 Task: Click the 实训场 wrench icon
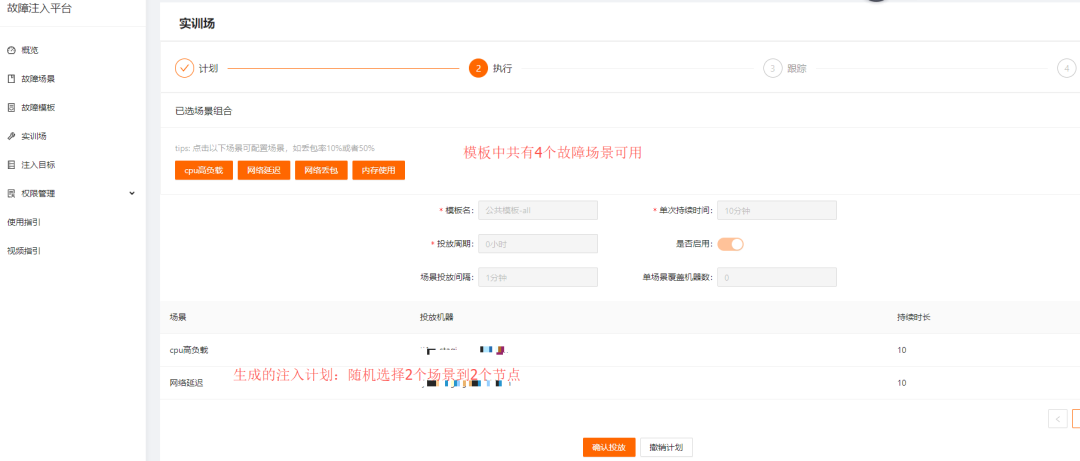click(x=11, y=136)
